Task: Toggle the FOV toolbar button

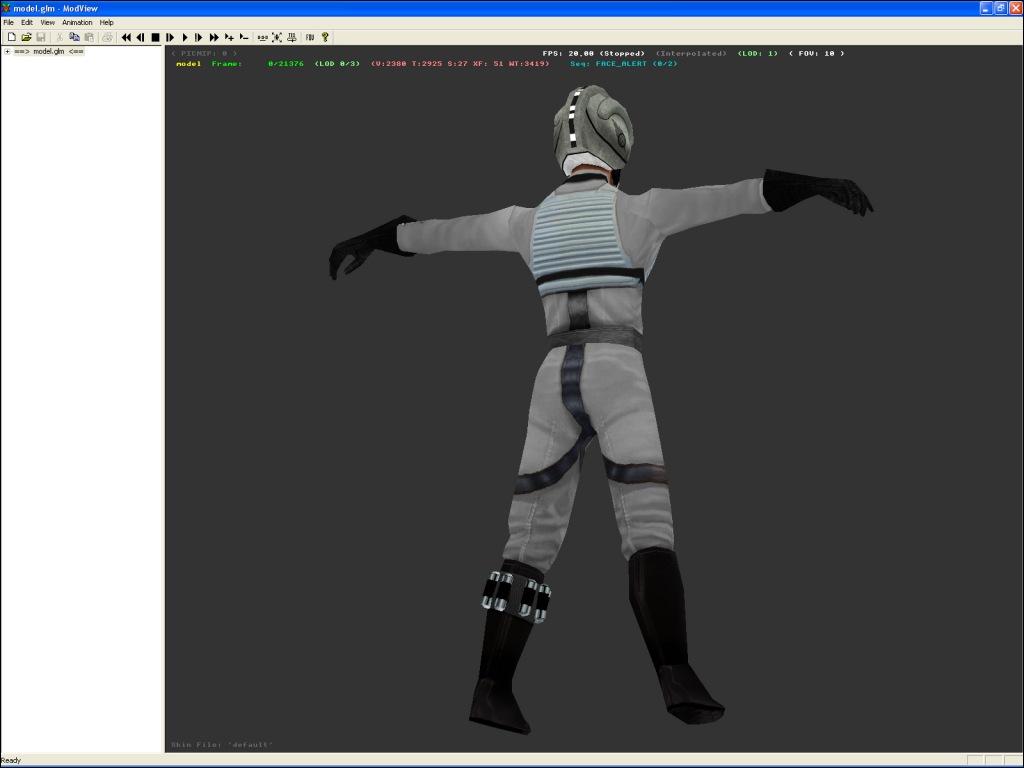Action: pos(310,37)
